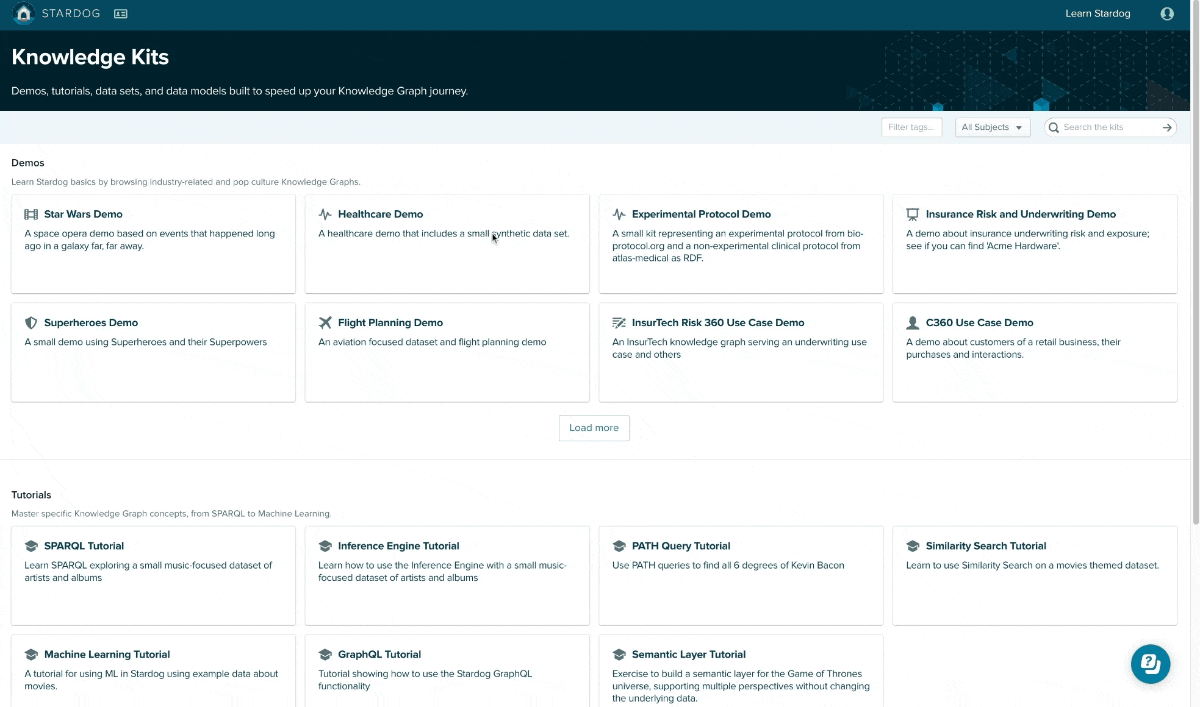The image size is (1200, 707).
Task: Focus the Search the kits field
Action: click(1110, 128)
